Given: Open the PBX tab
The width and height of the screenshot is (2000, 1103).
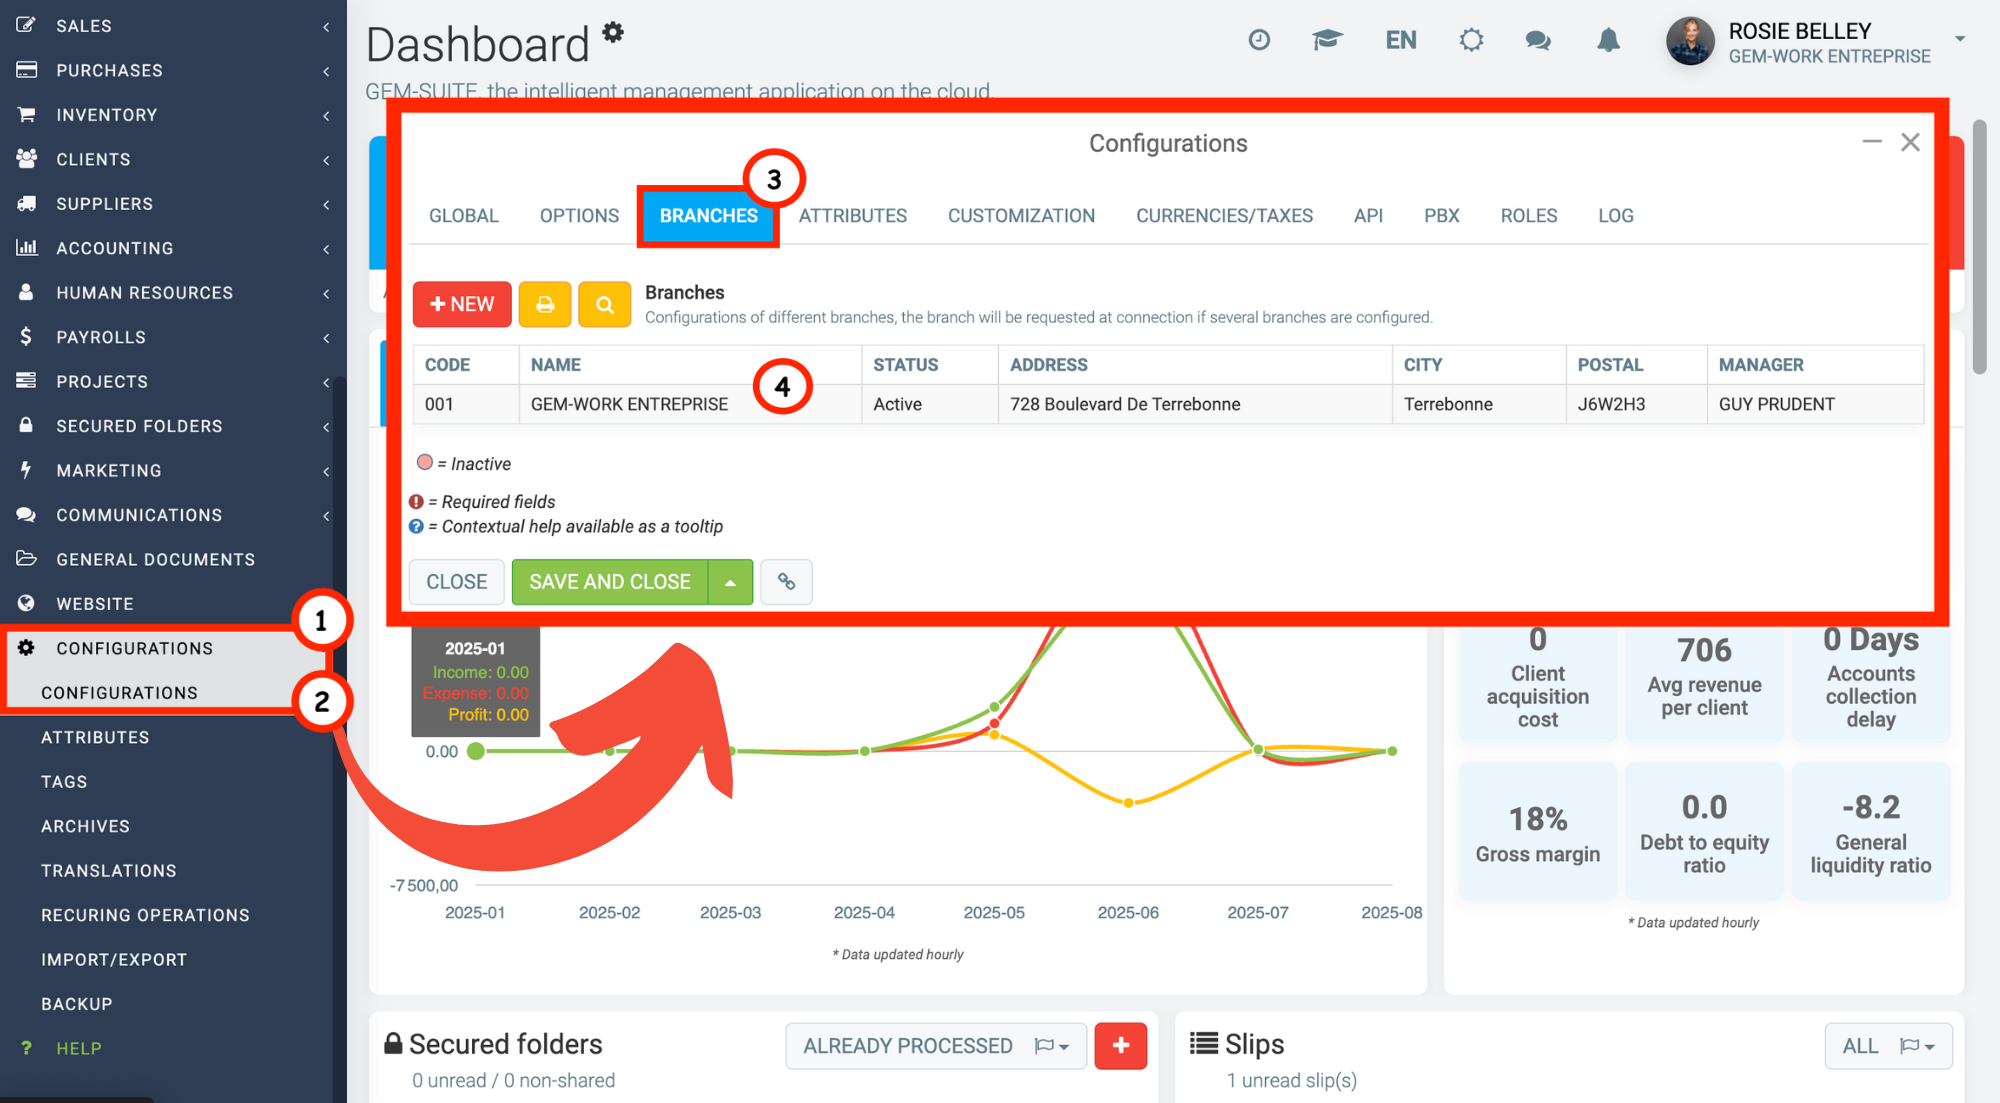Looking at the screenshot, I should click(1441, 215).
